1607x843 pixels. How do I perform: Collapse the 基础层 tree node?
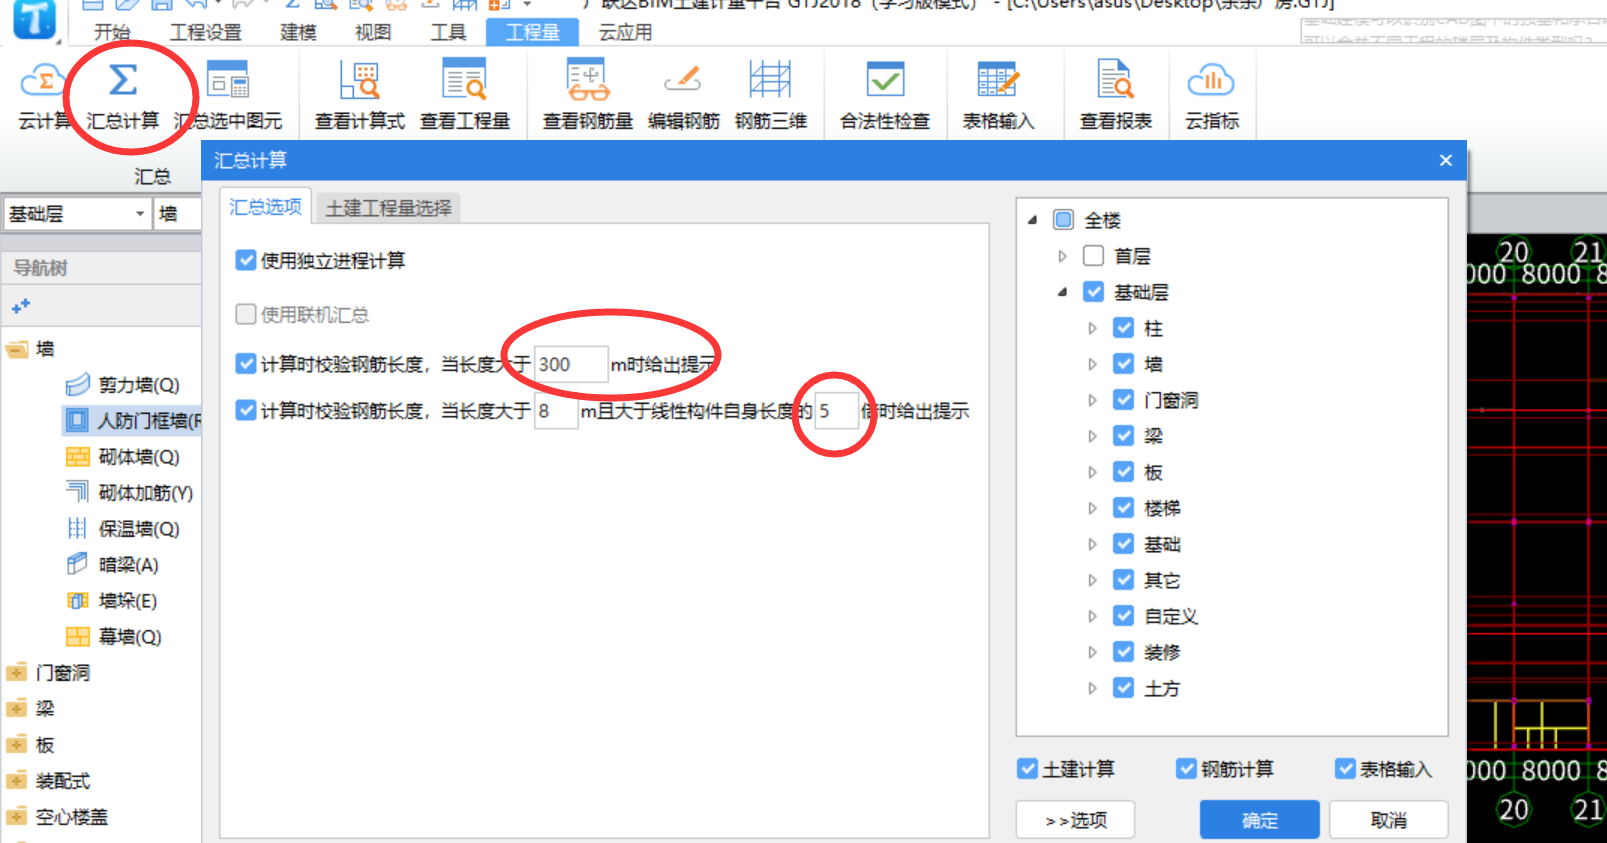click(x=1063, y=292)
